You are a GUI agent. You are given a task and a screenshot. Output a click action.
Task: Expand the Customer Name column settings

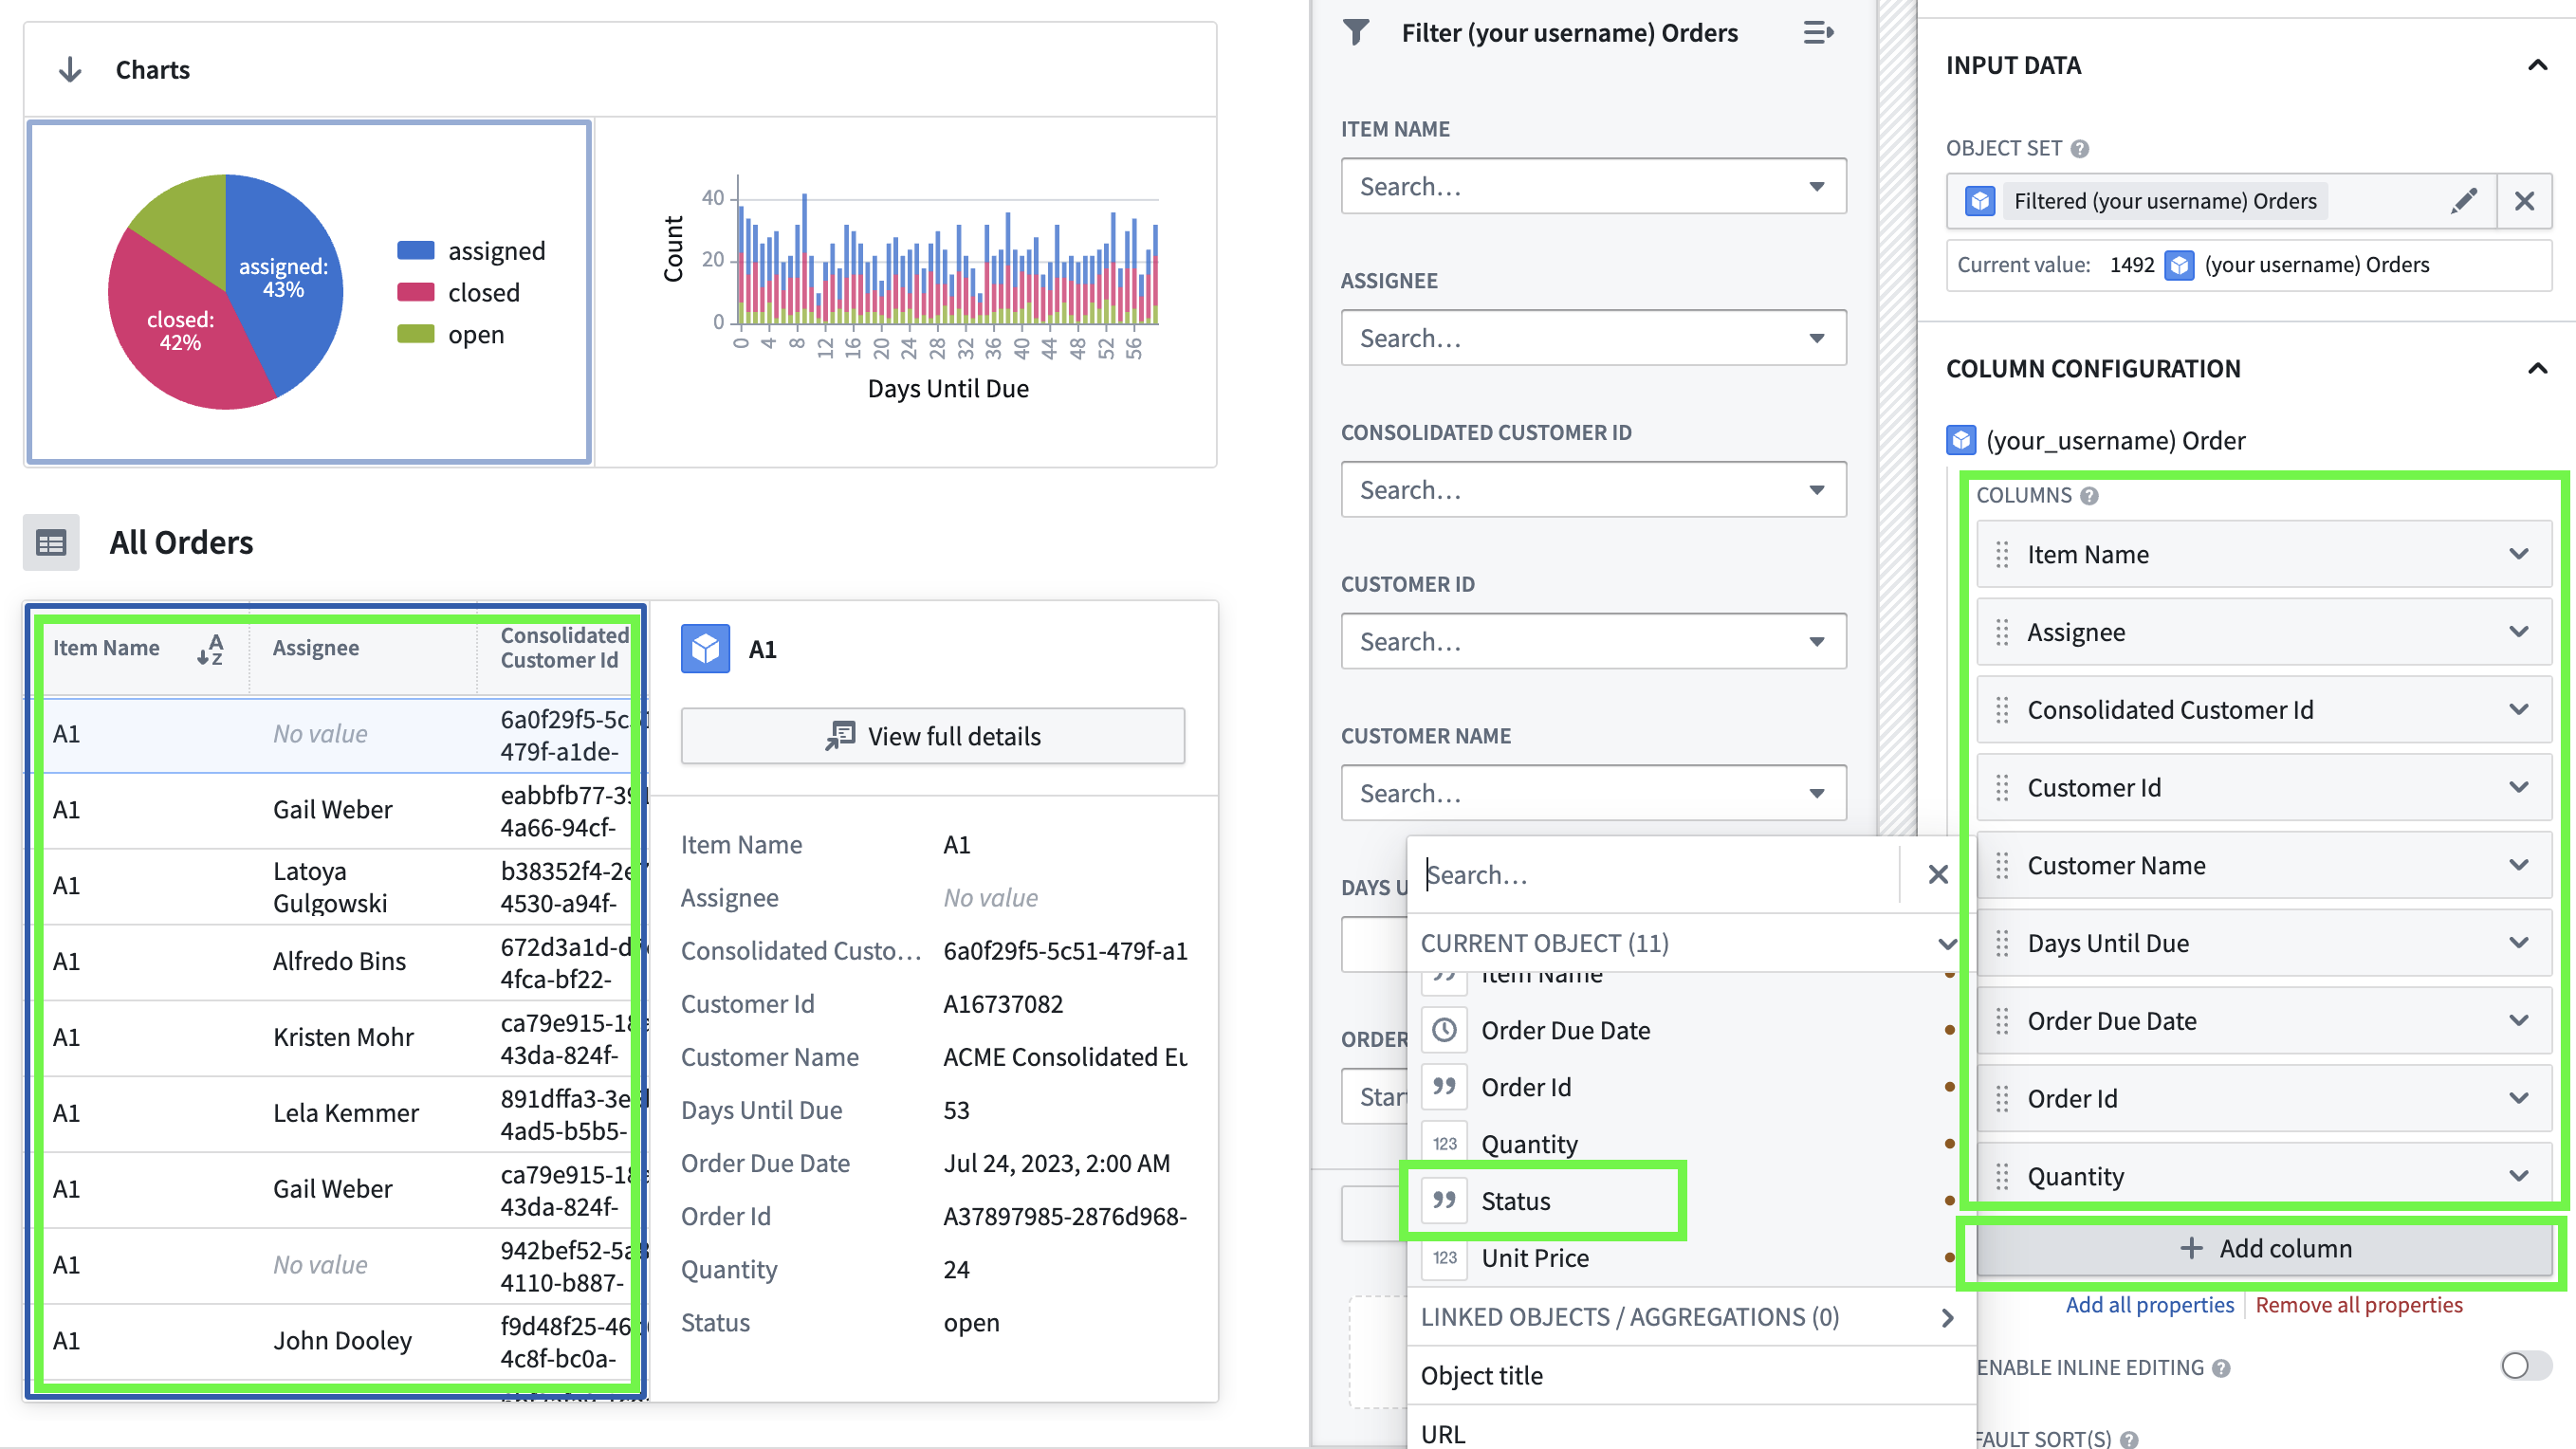pyautogui.click(x=2518, y=865)
